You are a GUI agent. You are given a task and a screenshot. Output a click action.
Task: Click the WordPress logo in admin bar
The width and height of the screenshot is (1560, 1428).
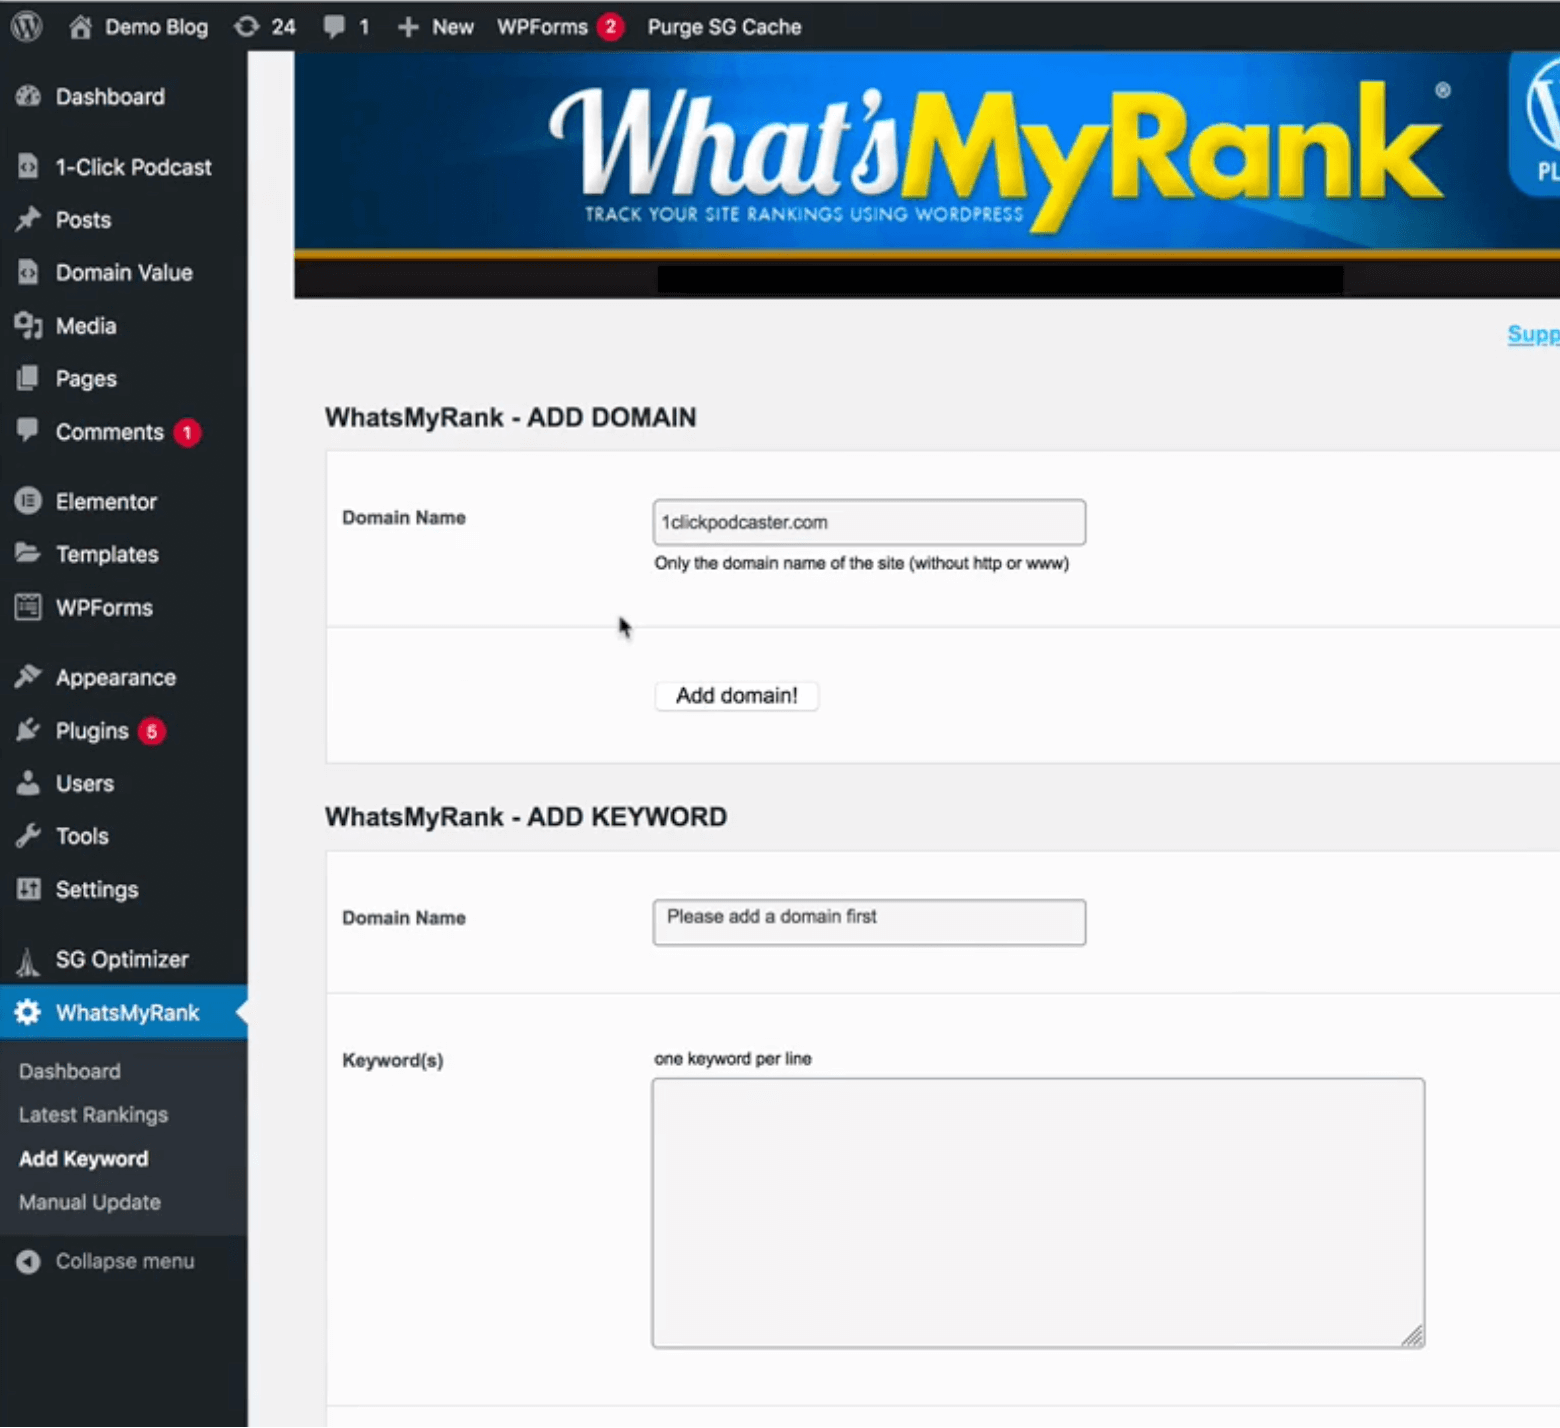(x=27, y=26)
